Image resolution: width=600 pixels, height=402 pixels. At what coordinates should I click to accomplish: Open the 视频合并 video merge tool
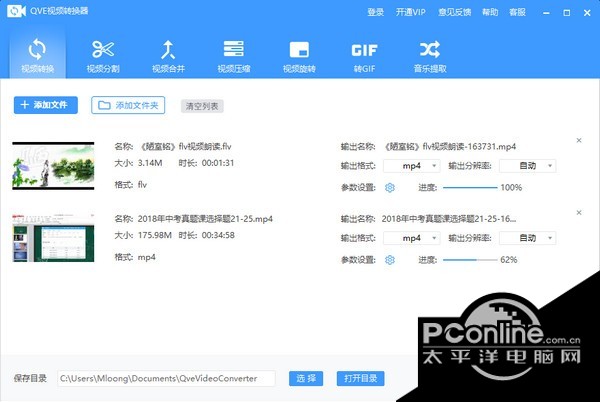point(168,55)
